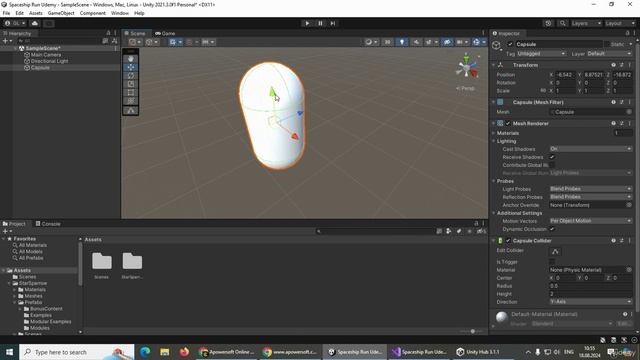Click the Edit Collider button

[x=555, y=251]
